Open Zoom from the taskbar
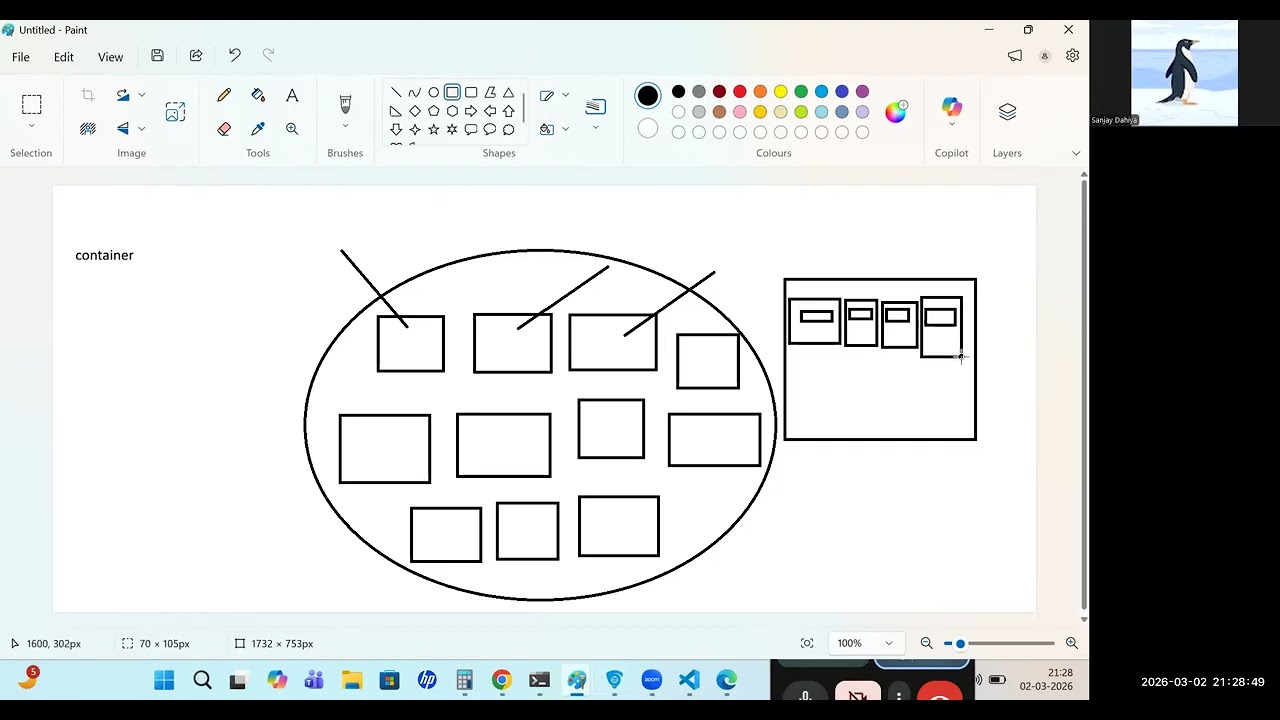Viewport: 1280px width, 720px height. click(x=652, y=681)
